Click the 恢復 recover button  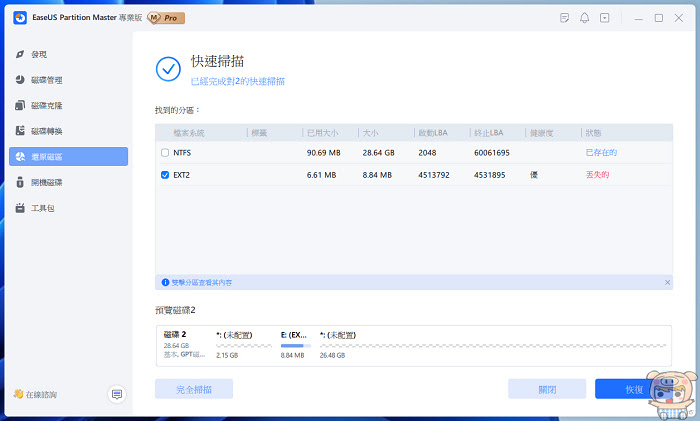click(633, 389)
